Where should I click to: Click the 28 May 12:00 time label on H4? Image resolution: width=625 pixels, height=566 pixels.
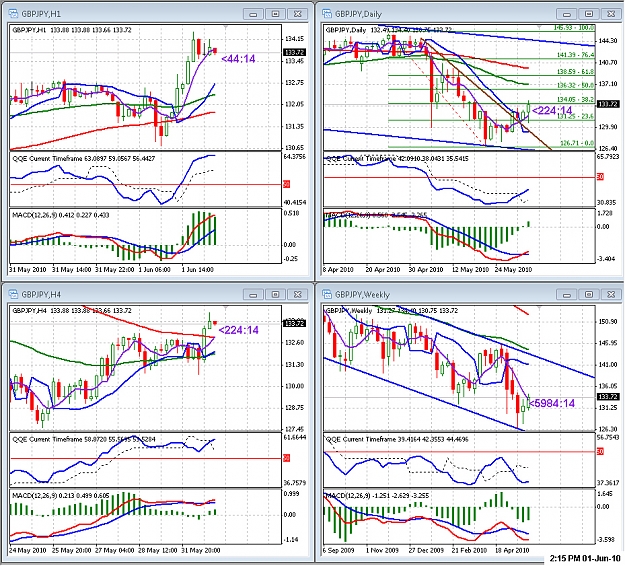coord(157,550)
